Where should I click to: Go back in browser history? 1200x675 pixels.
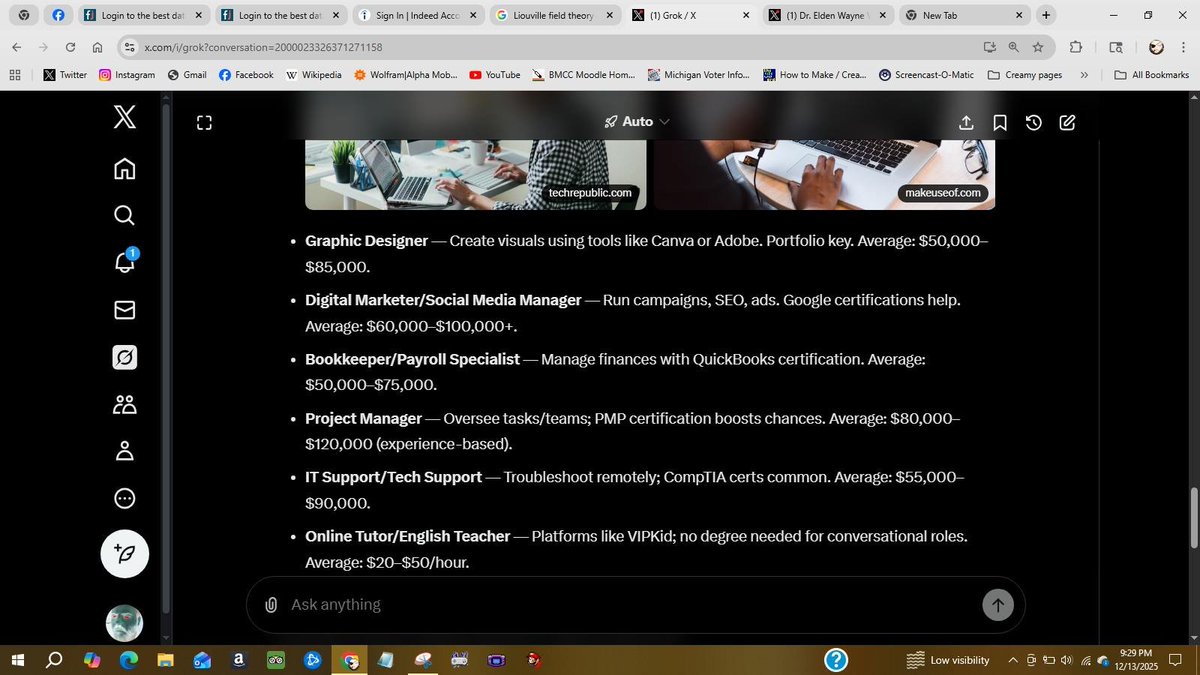[x=17, y=47]
